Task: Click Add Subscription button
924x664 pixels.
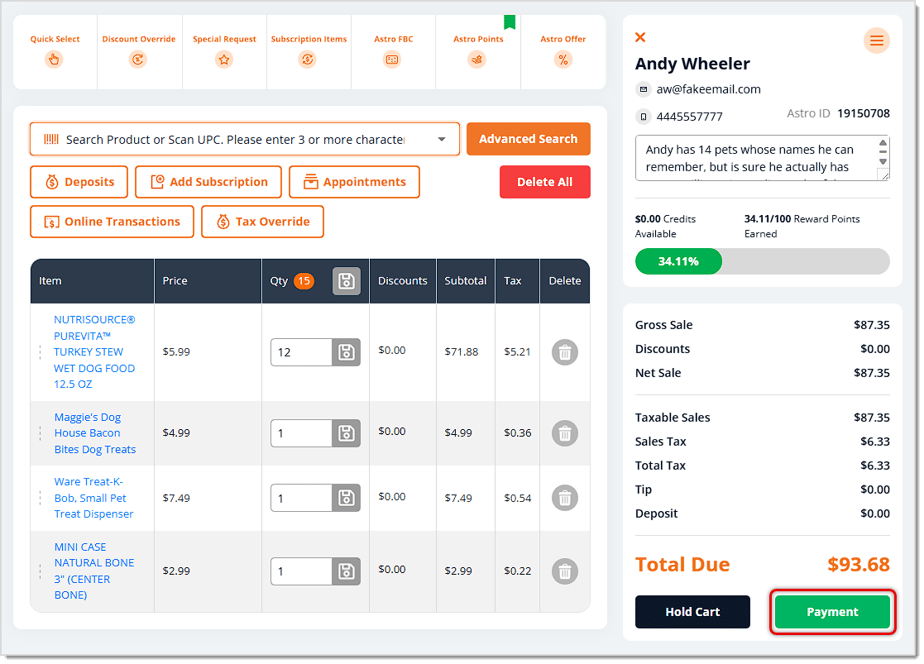Action: (209, 182)
